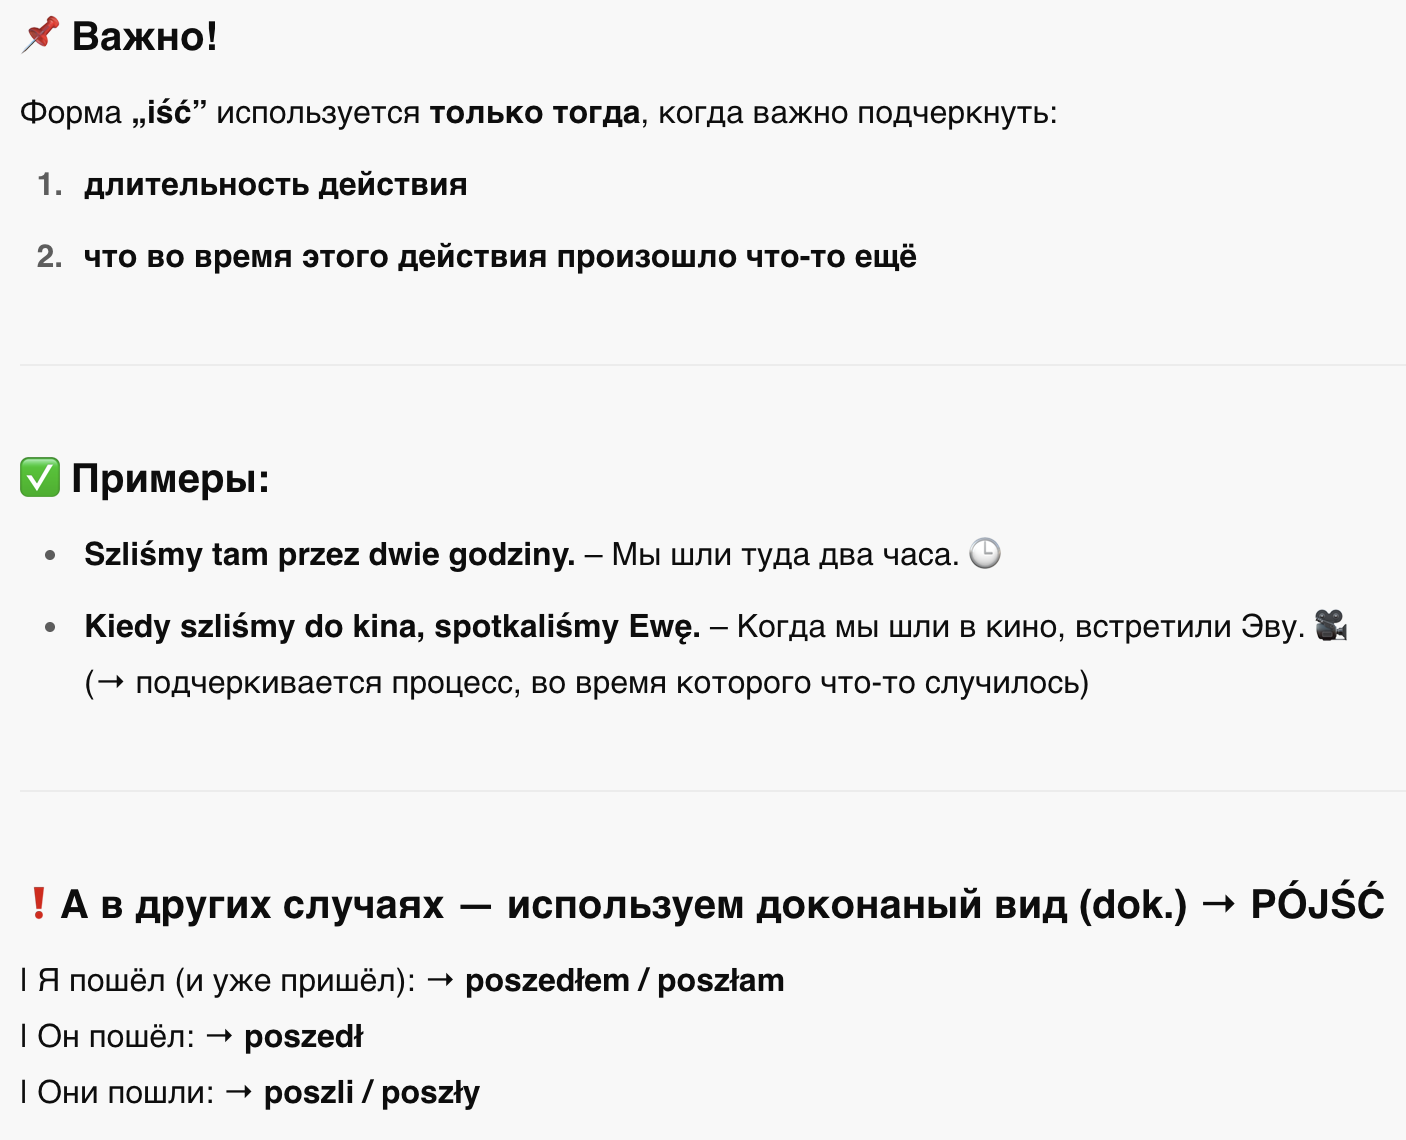Click the second numbered item about что-то ещё
The height and width of the screenshot is (1140, 1406).
tap(500, 257)
